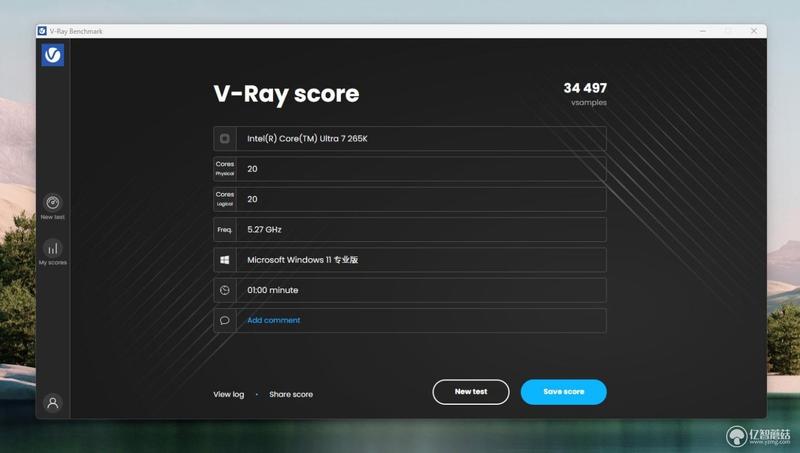Click the vsamples unit label

coord(589,103)
